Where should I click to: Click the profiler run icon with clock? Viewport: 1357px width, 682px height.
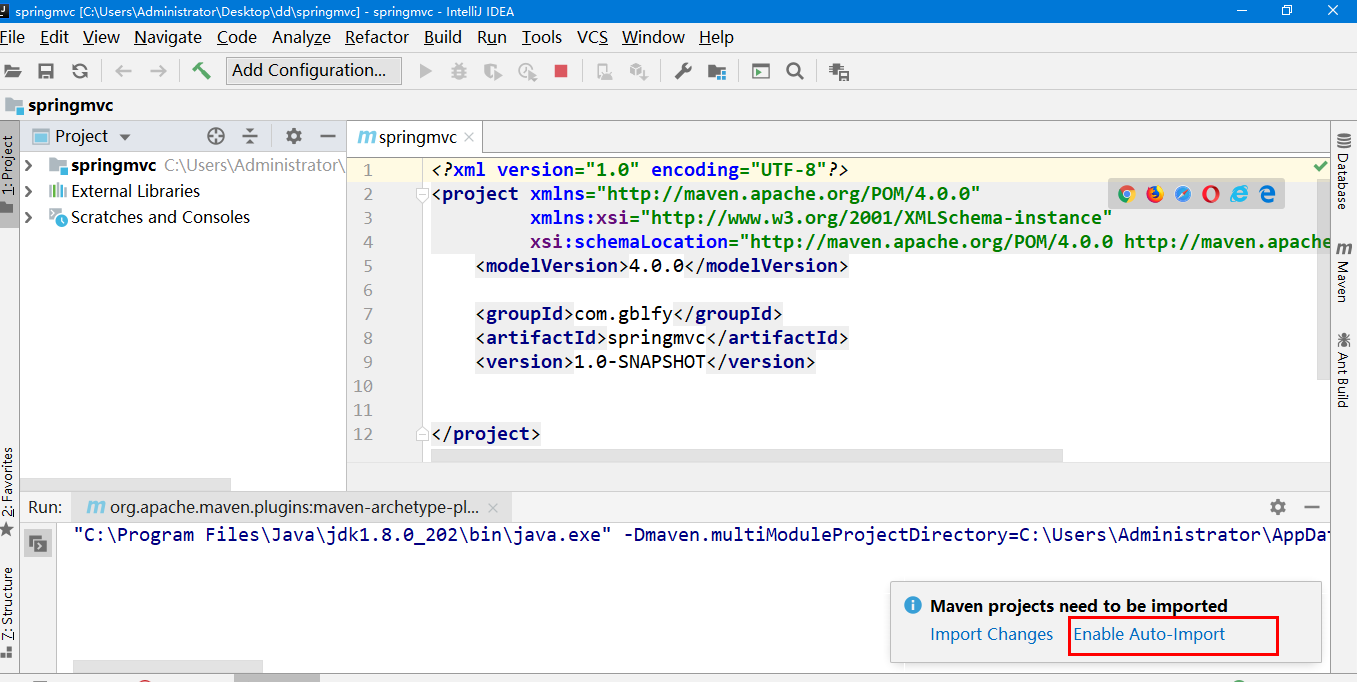(x=527, y=71)
